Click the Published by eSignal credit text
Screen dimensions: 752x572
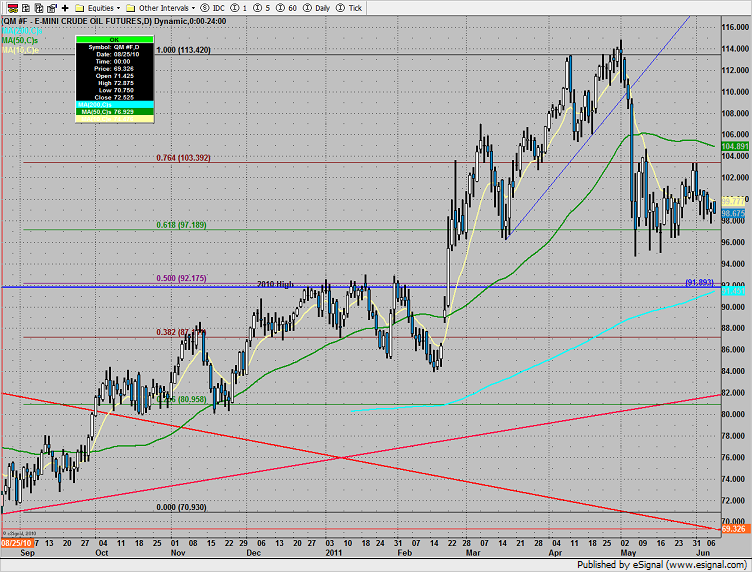pyautogui.click(x=663, y=565)
